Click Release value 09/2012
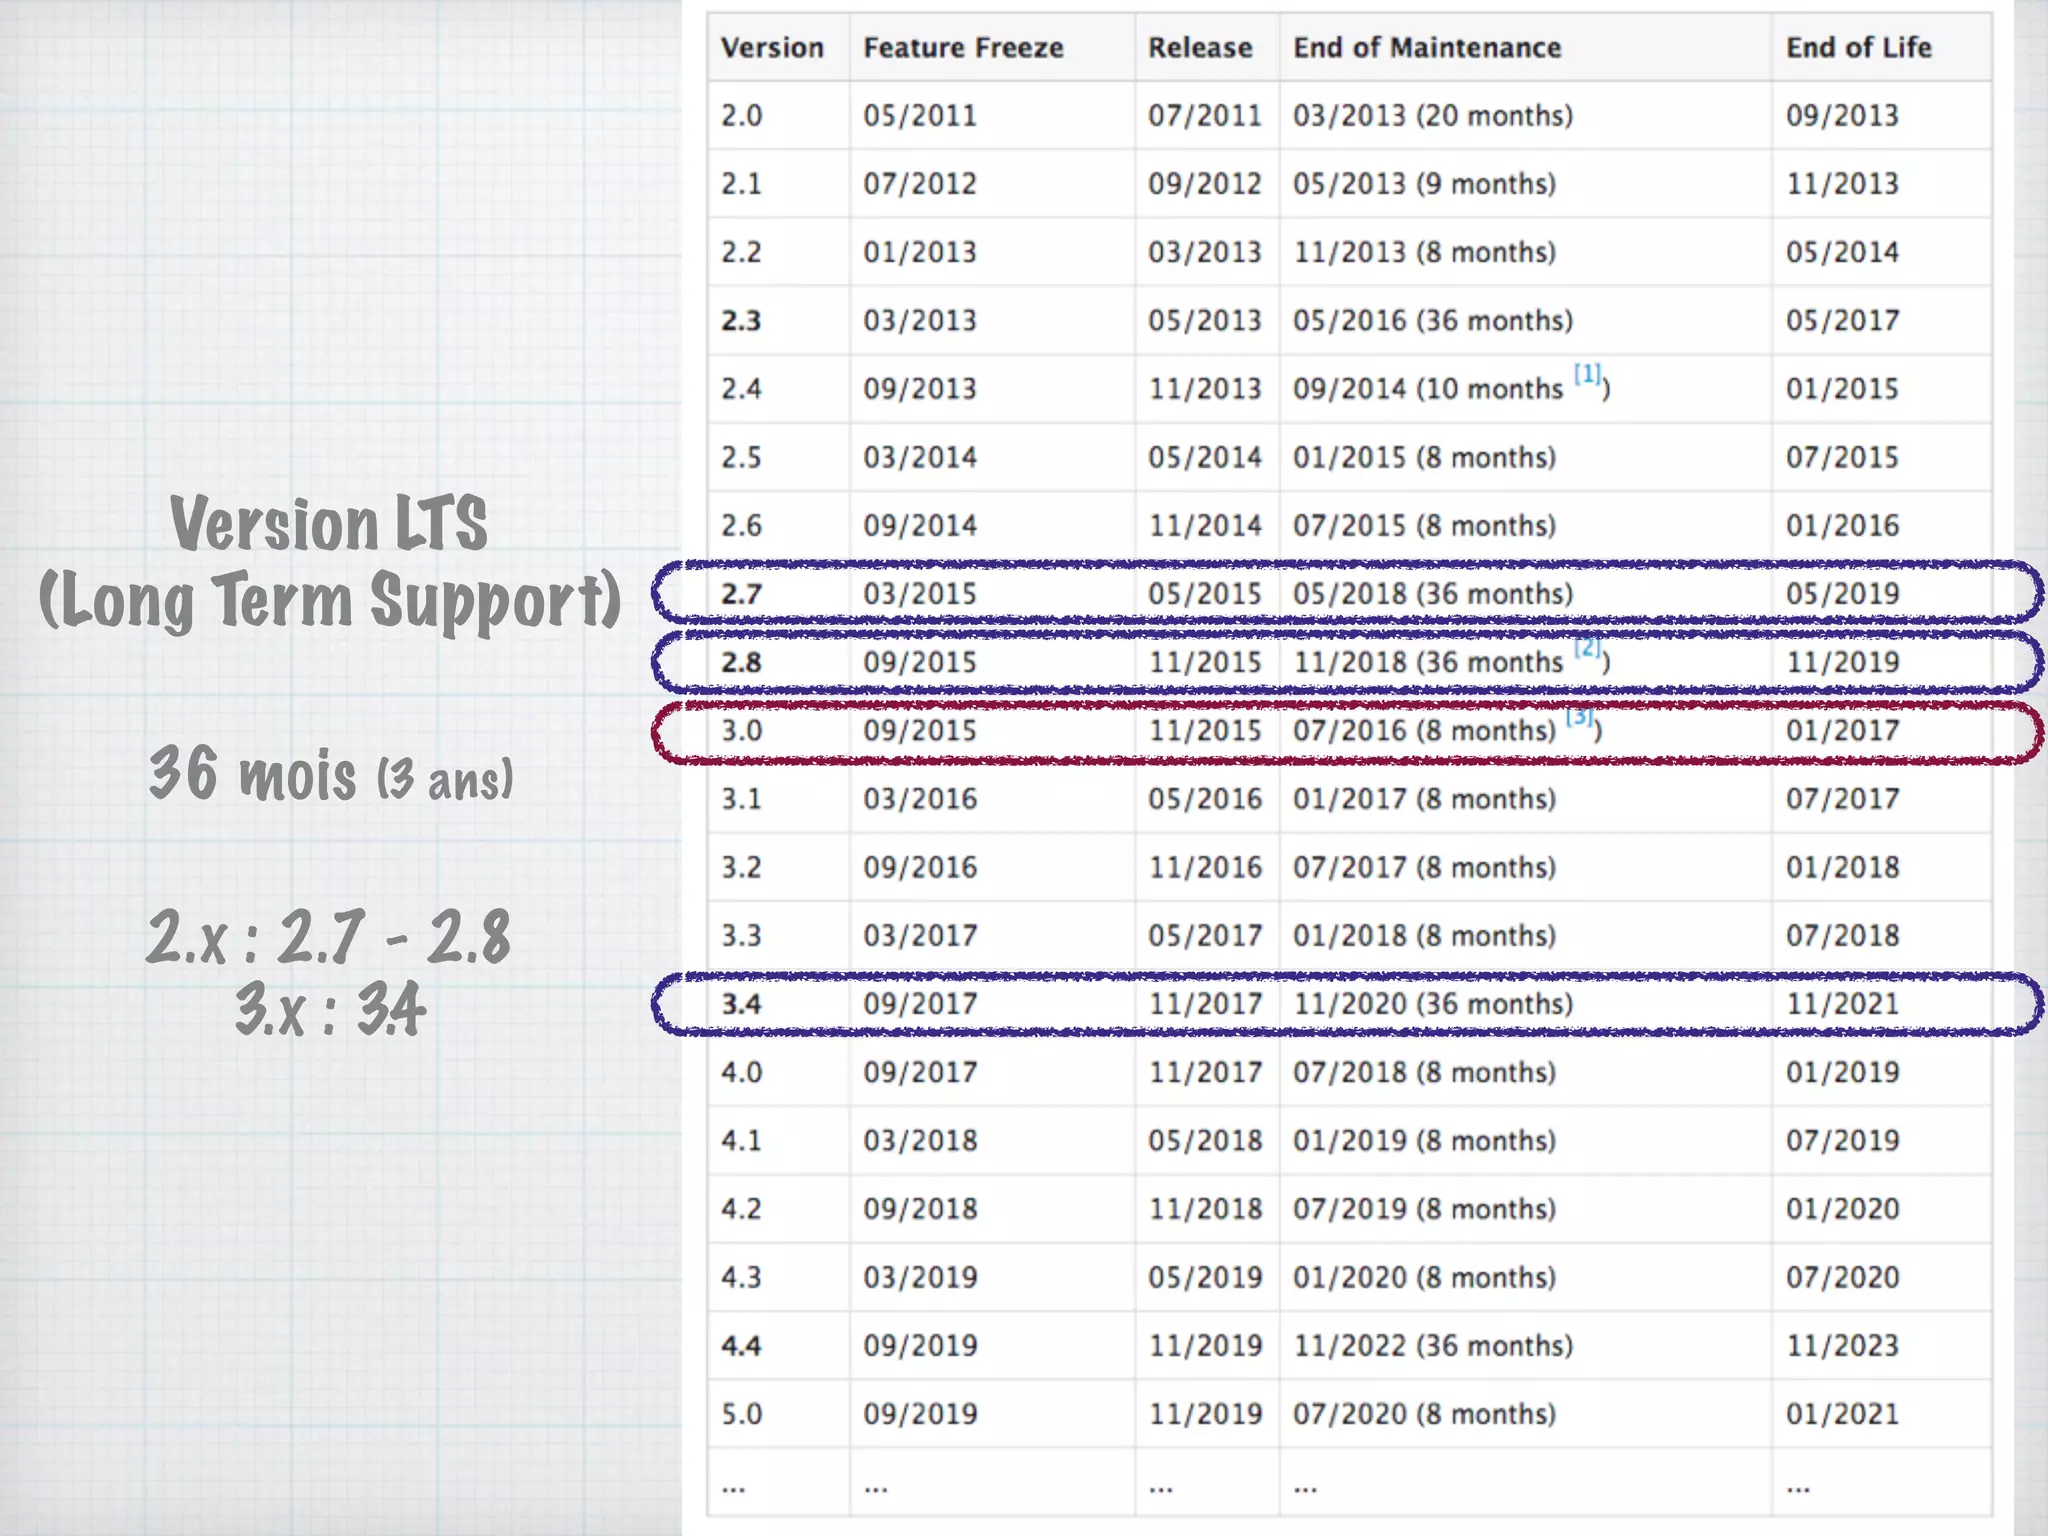2048x1536 pixels. tap(1205, 184)
